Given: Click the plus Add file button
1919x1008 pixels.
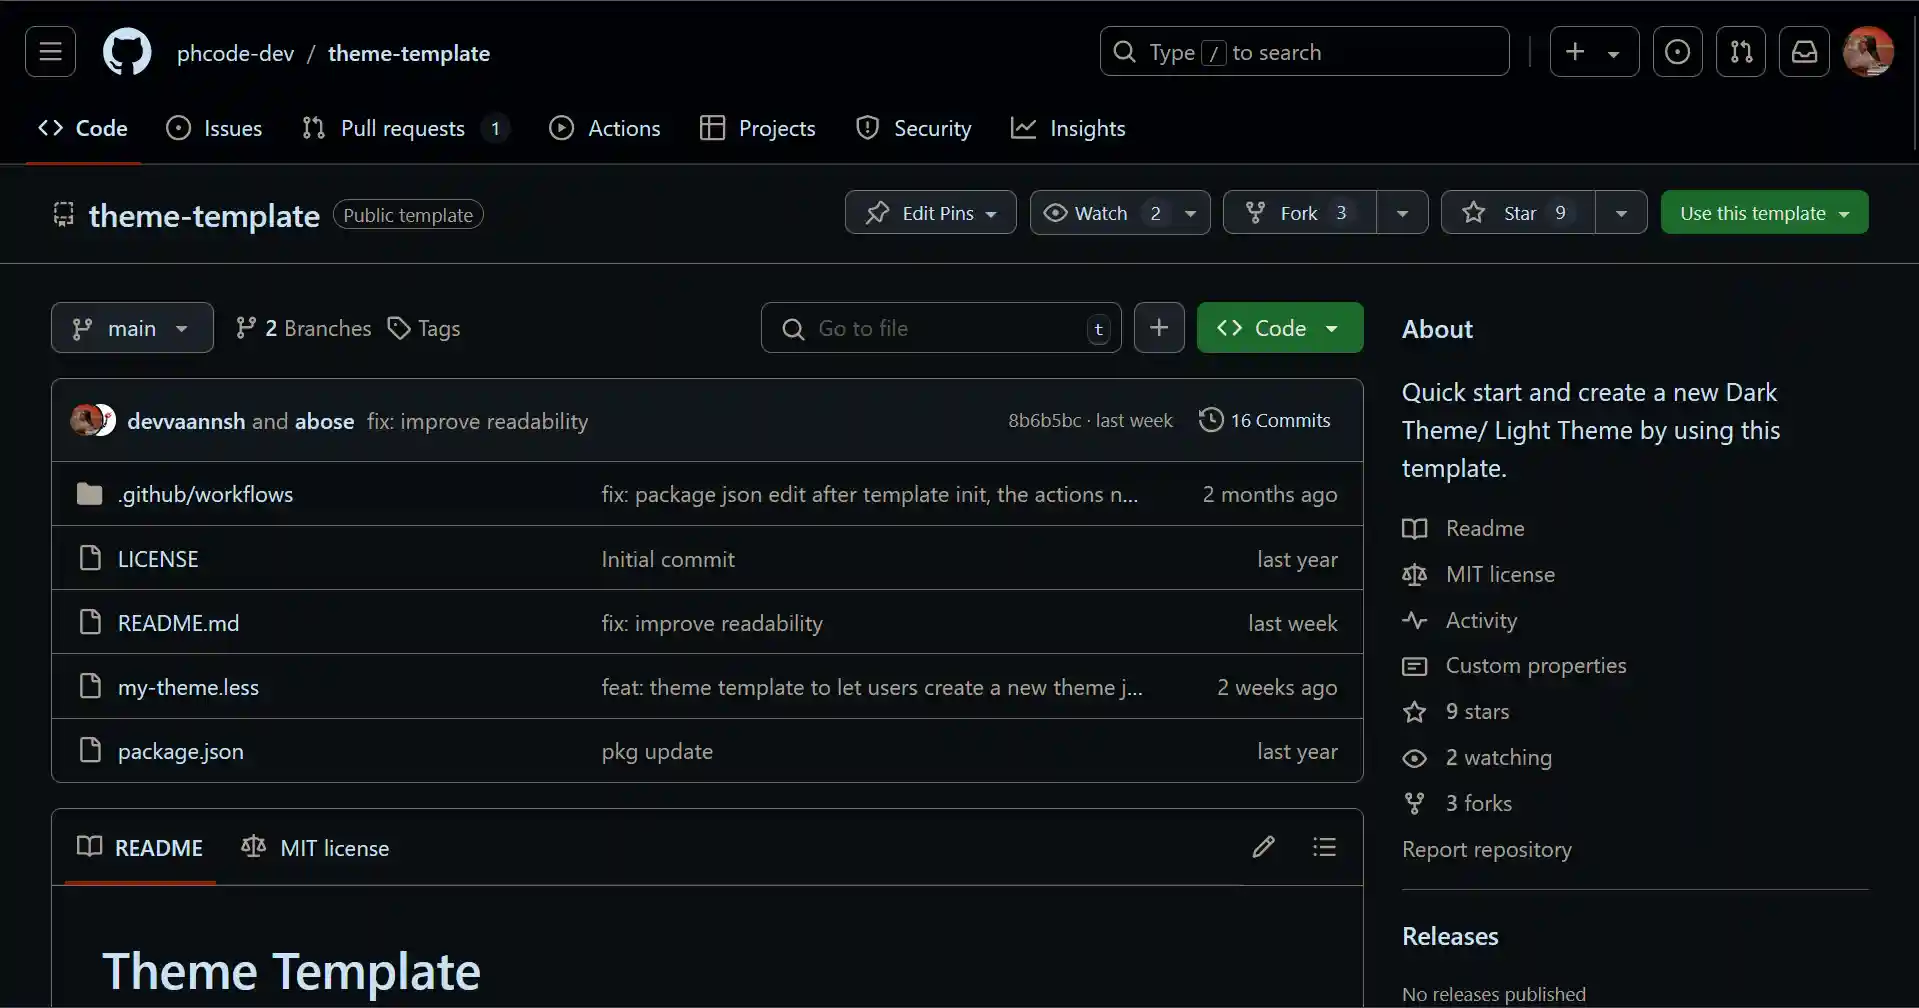Looking at the screenshot, I should click(x=1159, y=328).
